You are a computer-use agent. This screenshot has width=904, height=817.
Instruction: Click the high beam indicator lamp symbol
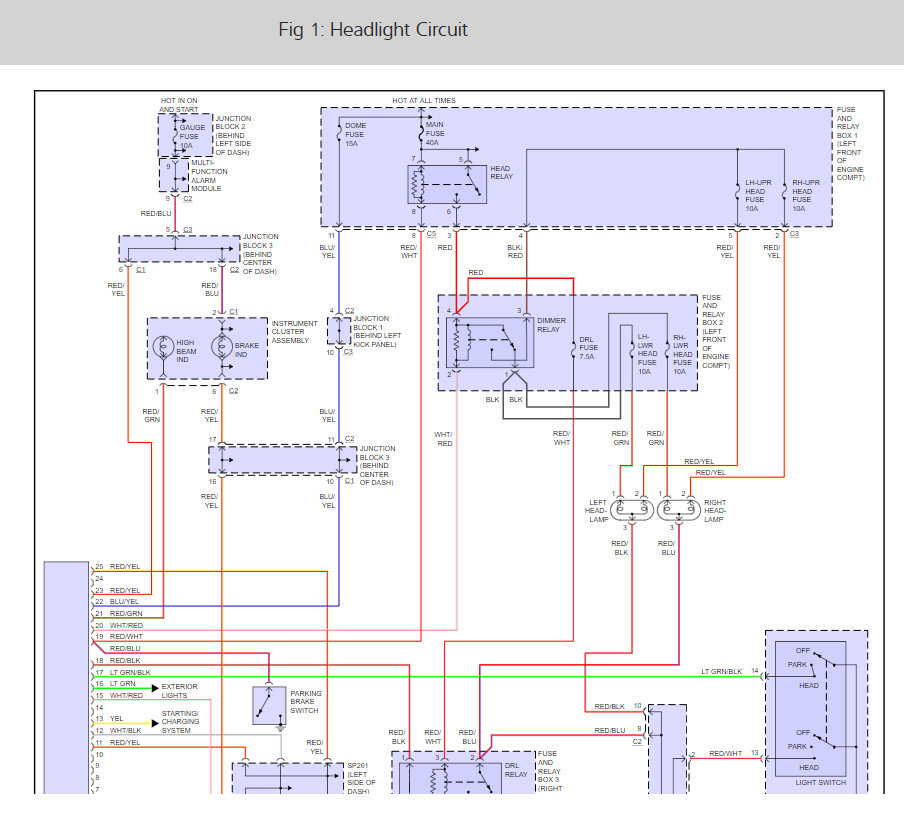[163, 347]
